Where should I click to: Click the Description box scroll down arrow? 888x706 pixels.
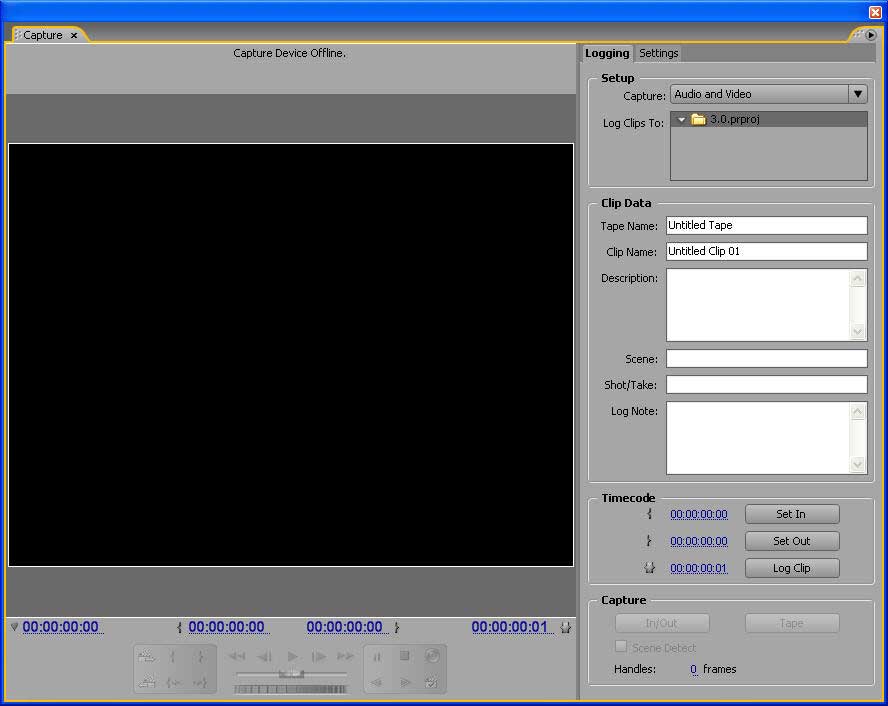click(x=858, y=331)
